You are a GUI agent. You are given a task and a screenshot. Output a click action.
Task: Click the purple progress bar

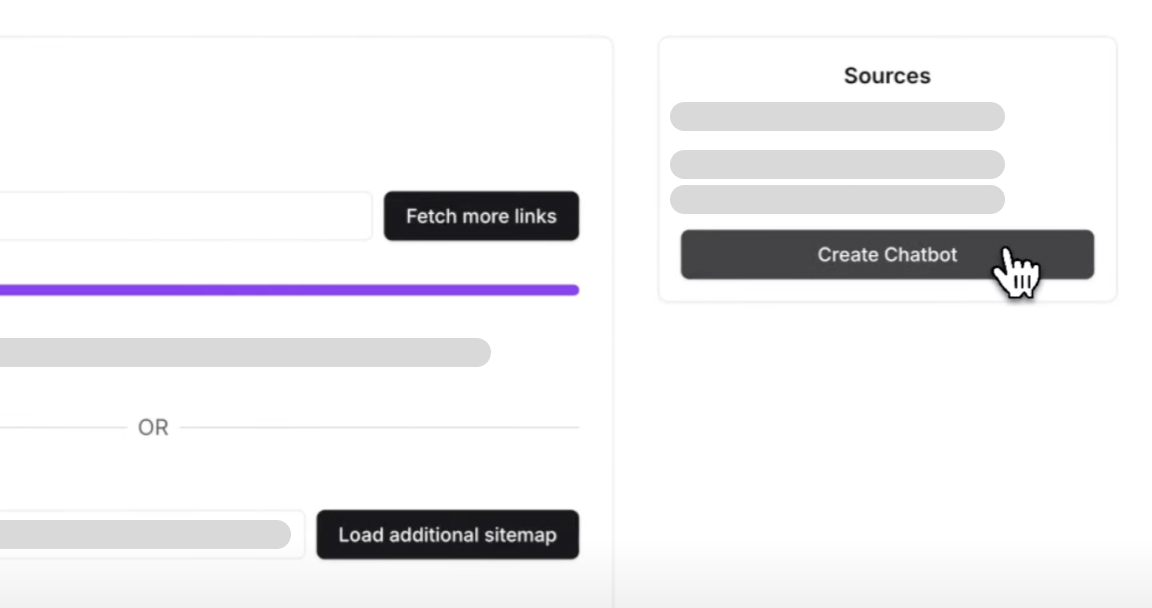pos(288,290)
